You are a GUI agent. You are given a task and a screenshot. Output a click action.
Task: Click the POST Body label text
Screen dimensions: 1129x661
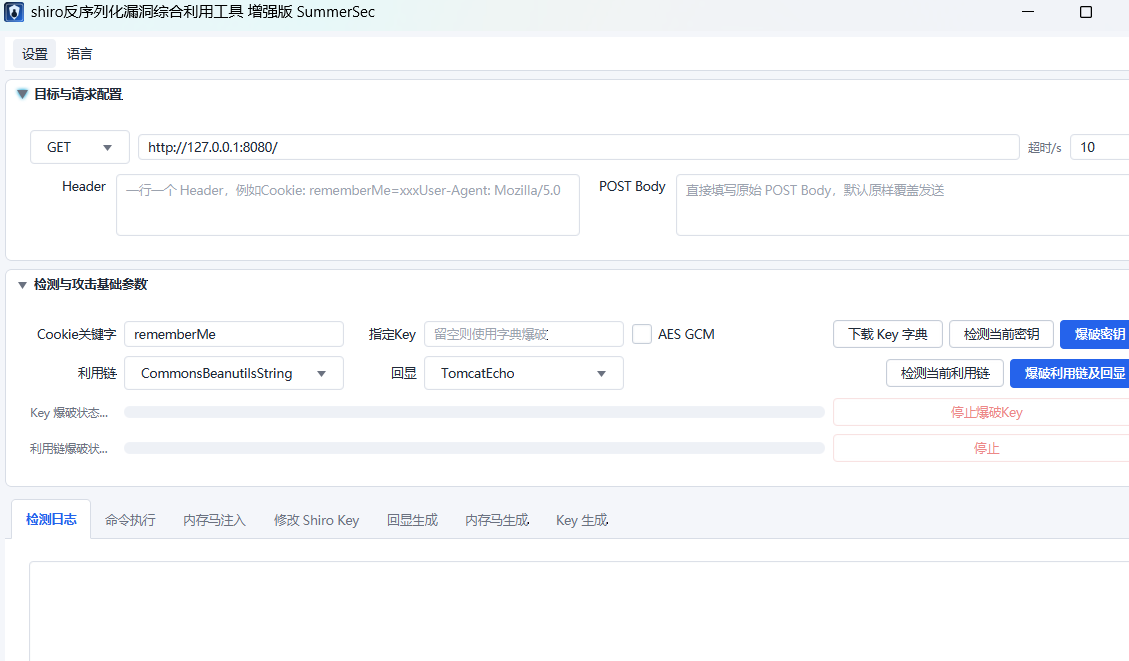[632, 186]
